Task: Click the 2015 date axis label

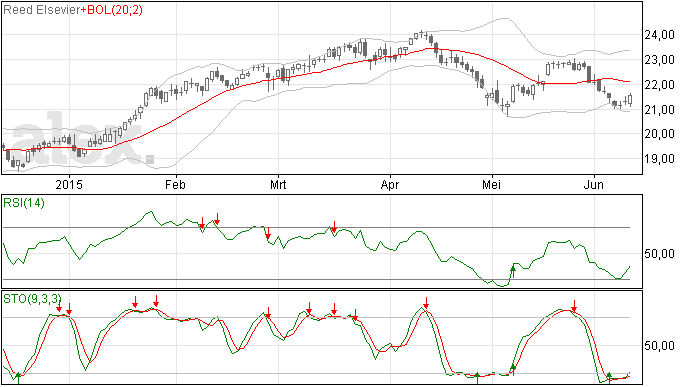Action: click(x=69, y=184)
